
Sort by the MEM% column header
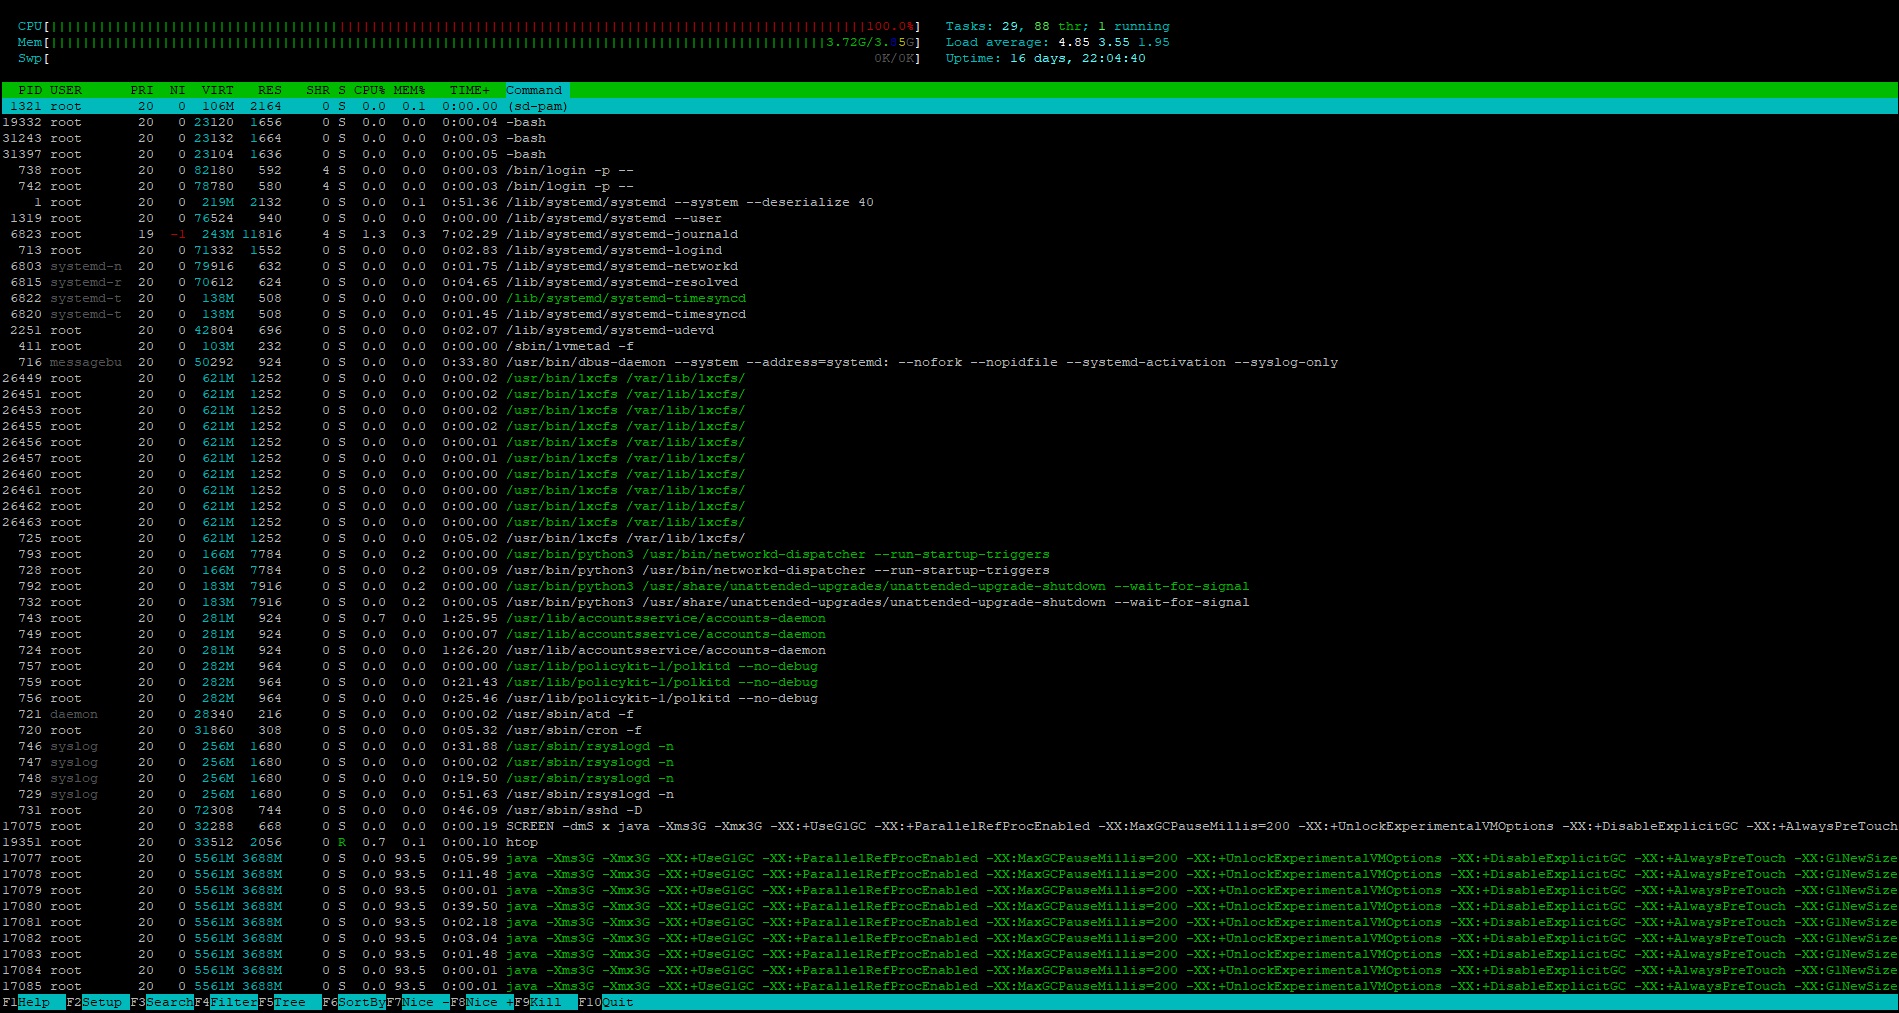click(x=409, y=90)
